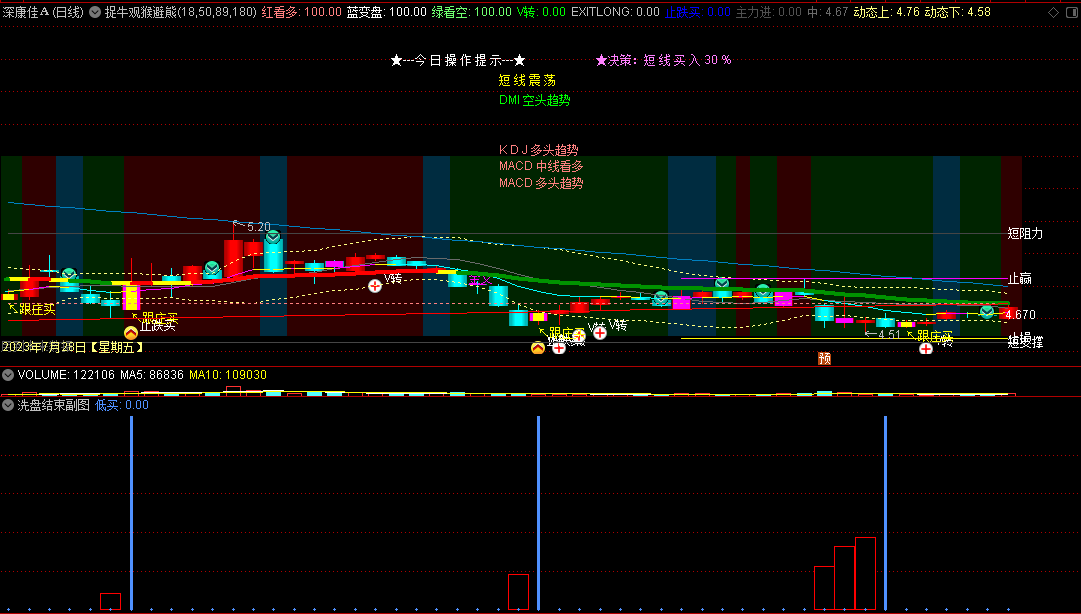Click the red plus marker beside the first V转 label
Image resolution: width=1081 pixels, height=614 pixels.
click(x=374, y=285)
